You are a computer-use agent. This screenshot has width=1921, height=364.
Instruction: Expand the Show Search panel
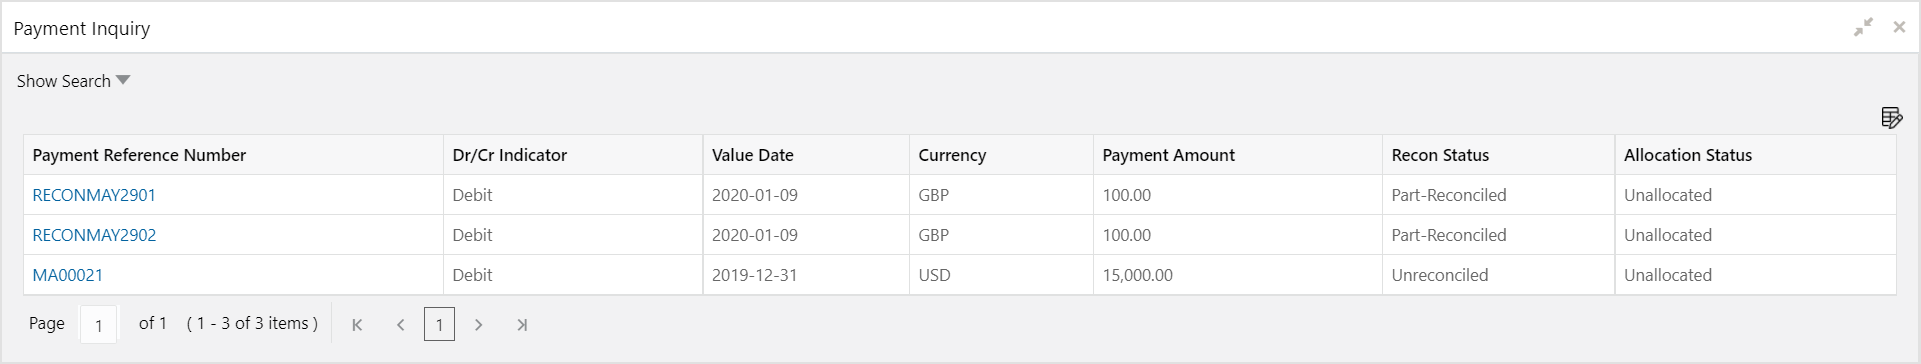point(73,81)
